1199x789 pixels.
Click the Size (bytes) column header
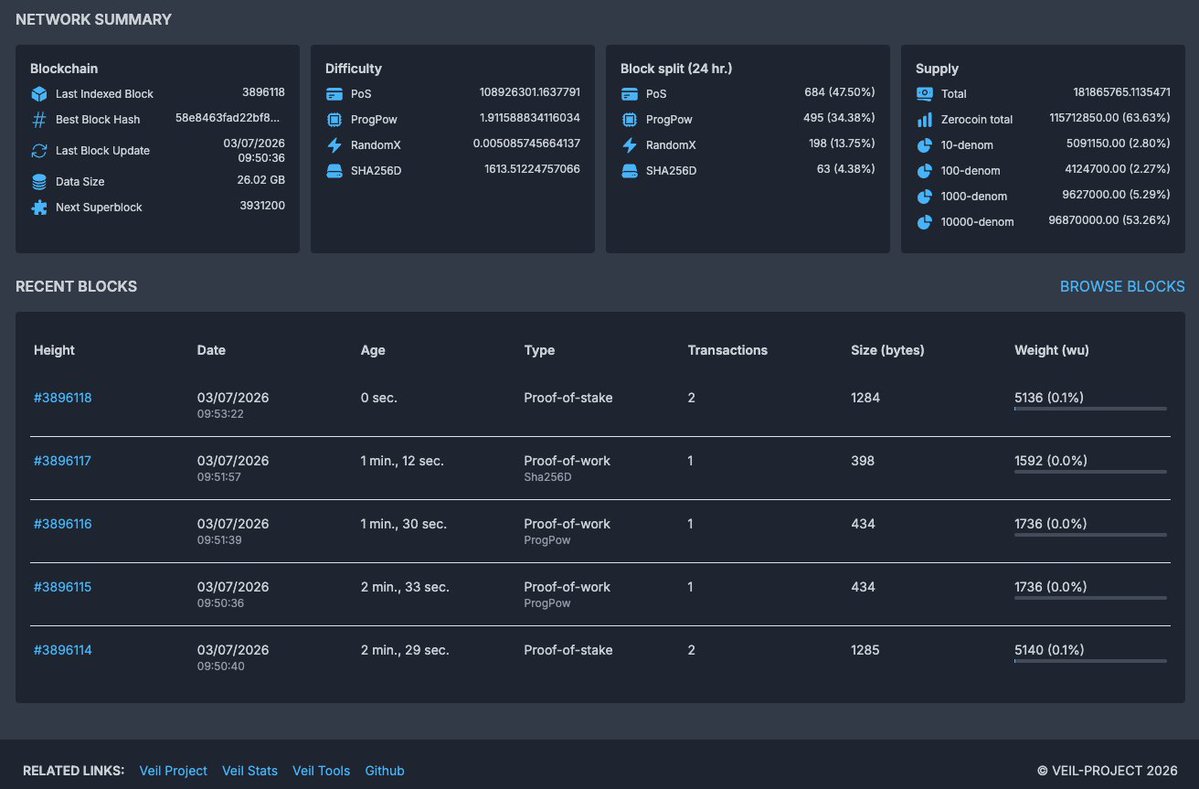tap(888, 350)
